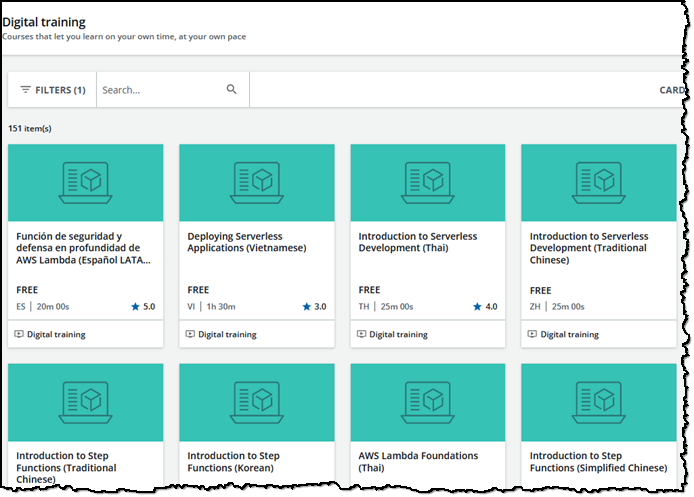Click AWS Lambda Foundations (Thai) title
This screenshot has width=694, height=497.
coord(418,462)
